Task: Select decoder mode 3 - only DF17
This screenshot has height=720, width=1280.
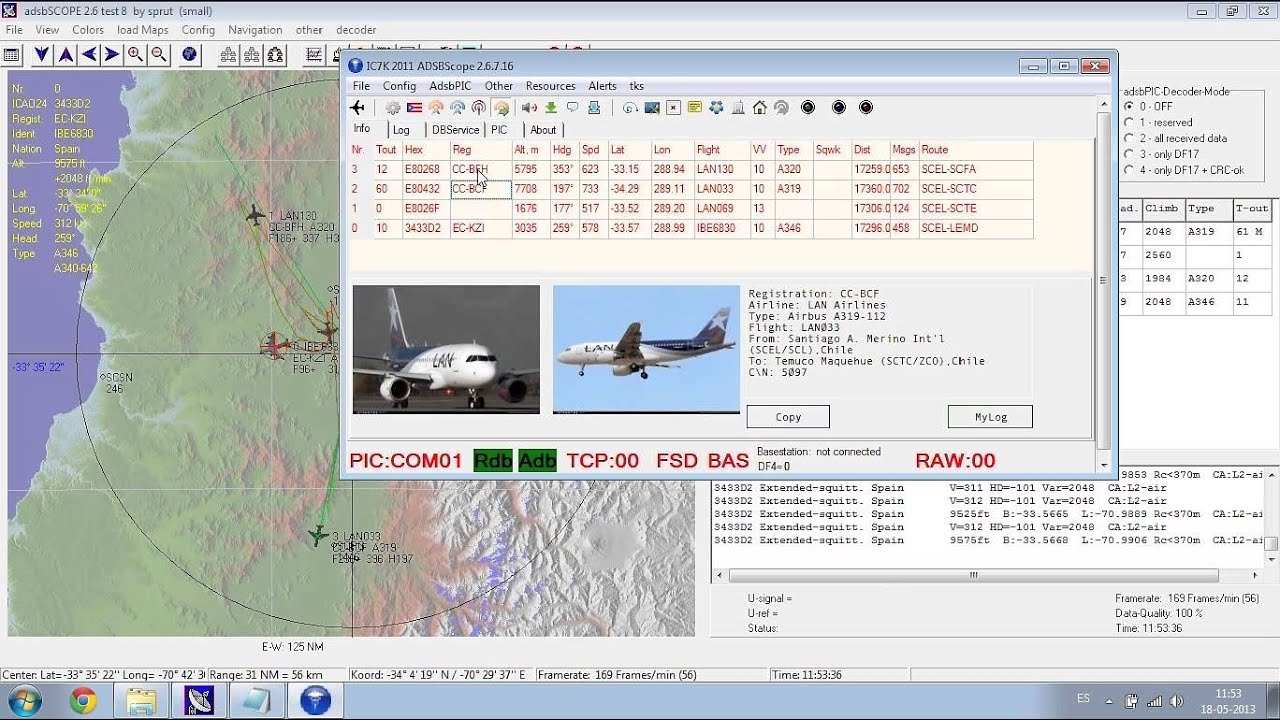Action: coord(1161,154)
